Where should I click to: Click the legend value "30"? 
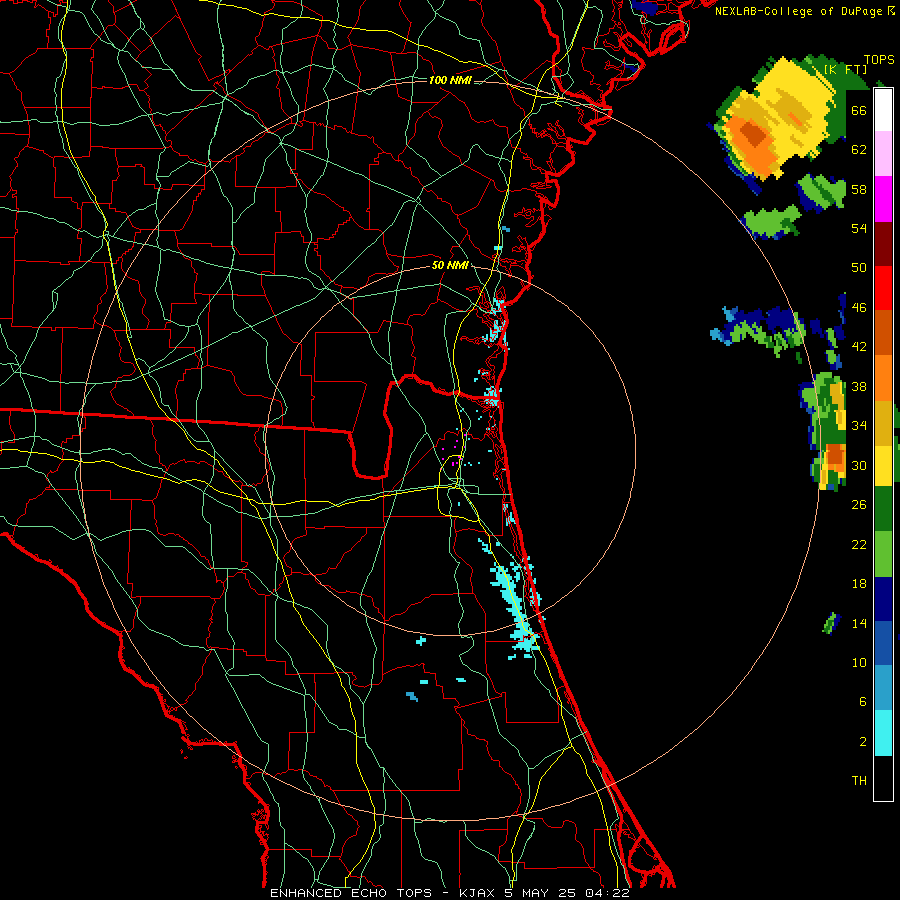pyautogui.click(x=859, y=465)
